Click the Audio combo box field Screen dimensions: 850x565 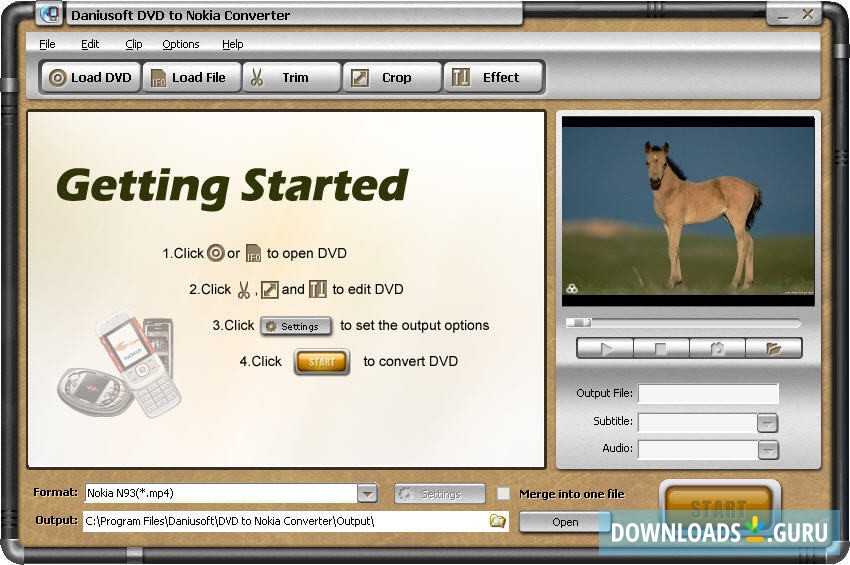click(x=698, y=450)
